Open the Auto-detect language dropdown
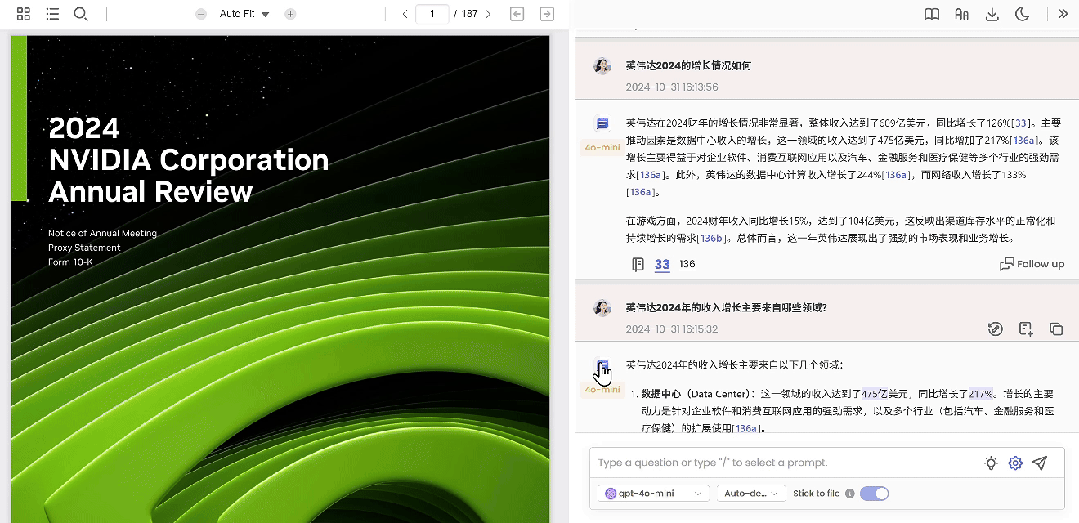 coord(751,493)
